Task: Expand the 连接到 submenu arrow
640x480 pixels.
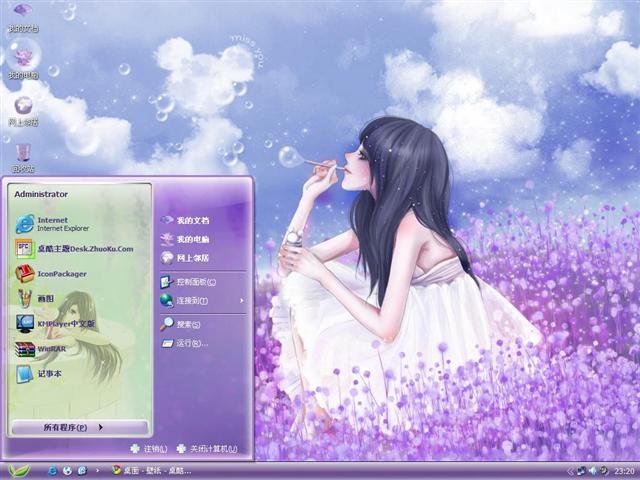Action: 242,300
